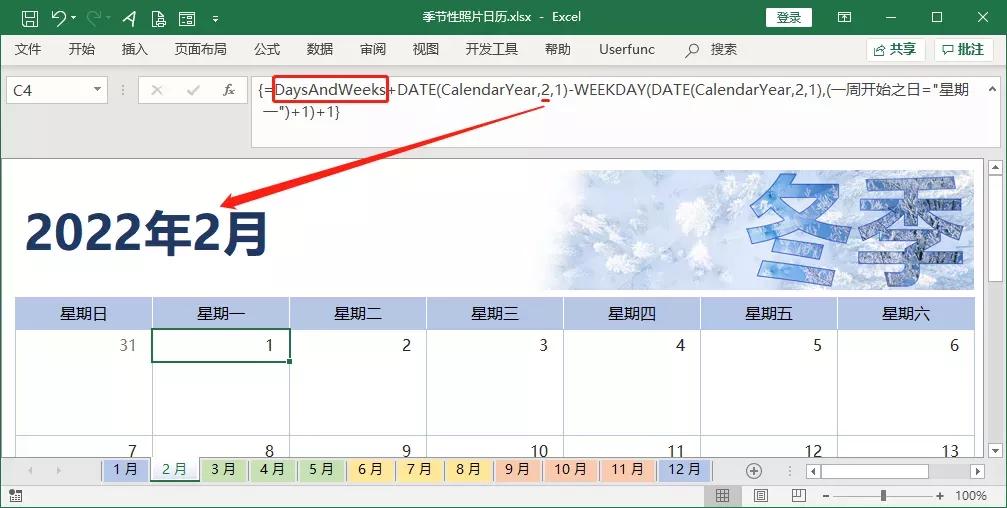Image resolution: width=1007 pixels, height=508 pixels.
Task: Open the 10月 sheet tab
Action: (x=570, y=469)
